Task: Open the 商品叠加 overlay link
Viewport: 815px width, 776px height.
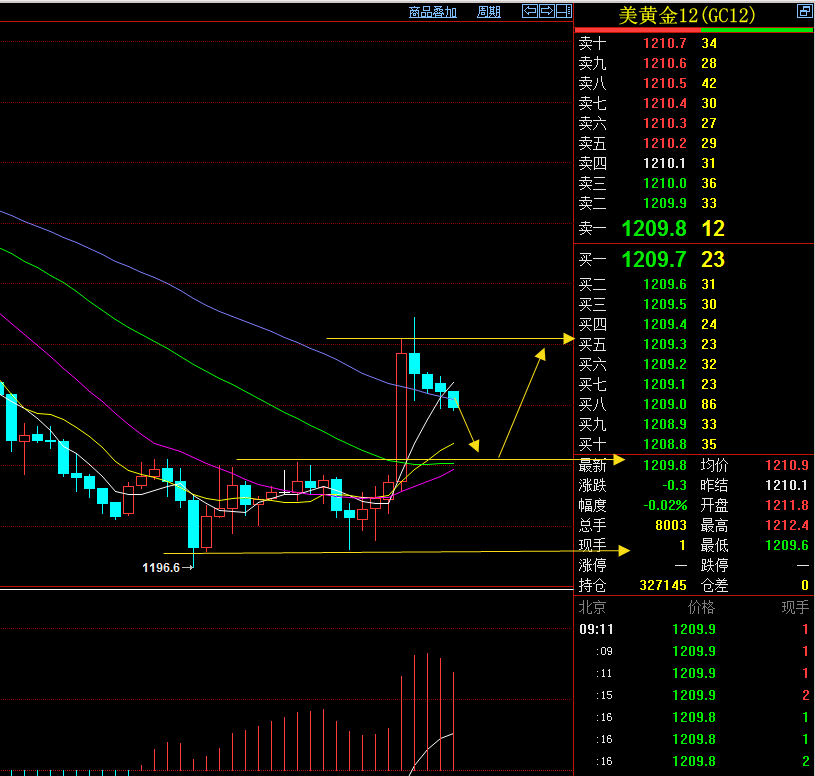Action: click(433, 12)
